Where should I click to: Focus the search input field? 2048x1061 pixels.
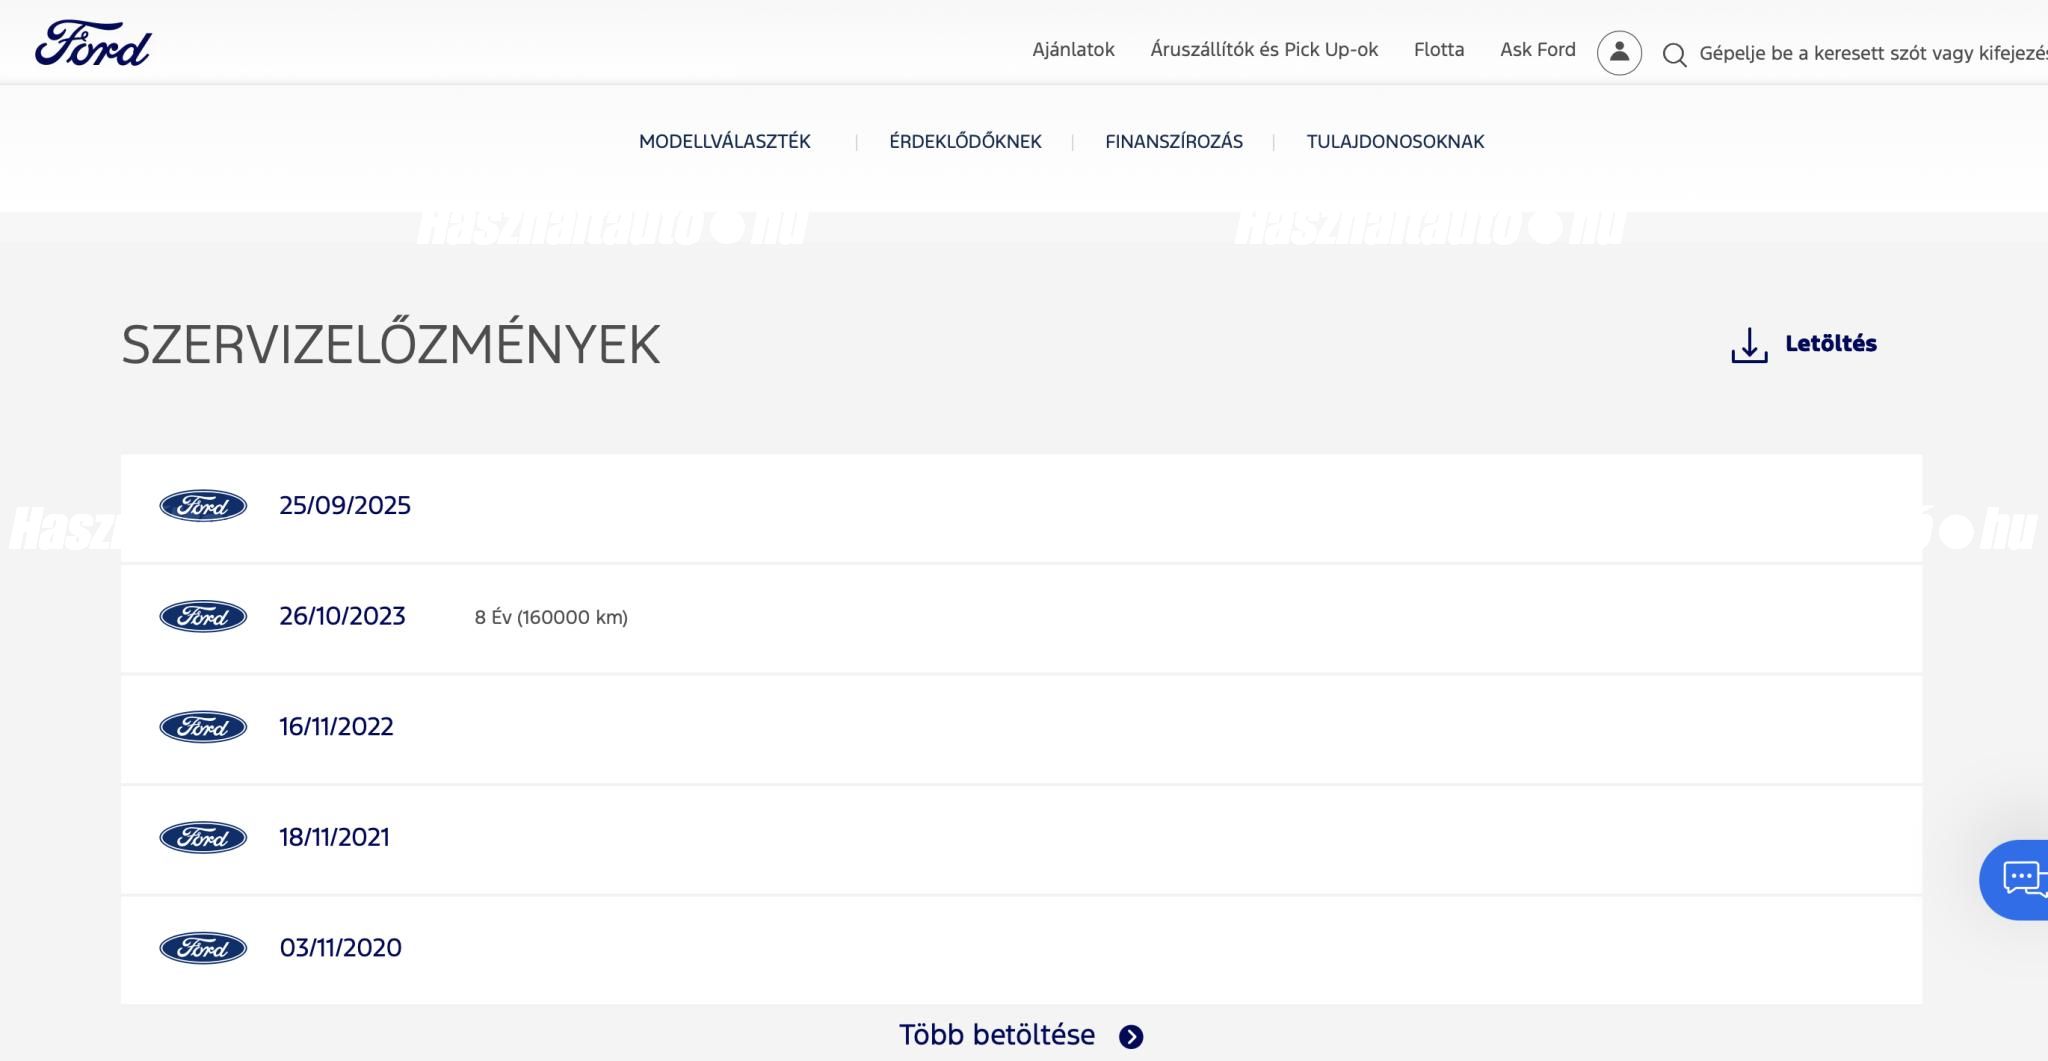pyautogui.click(x=1873, y=54)
